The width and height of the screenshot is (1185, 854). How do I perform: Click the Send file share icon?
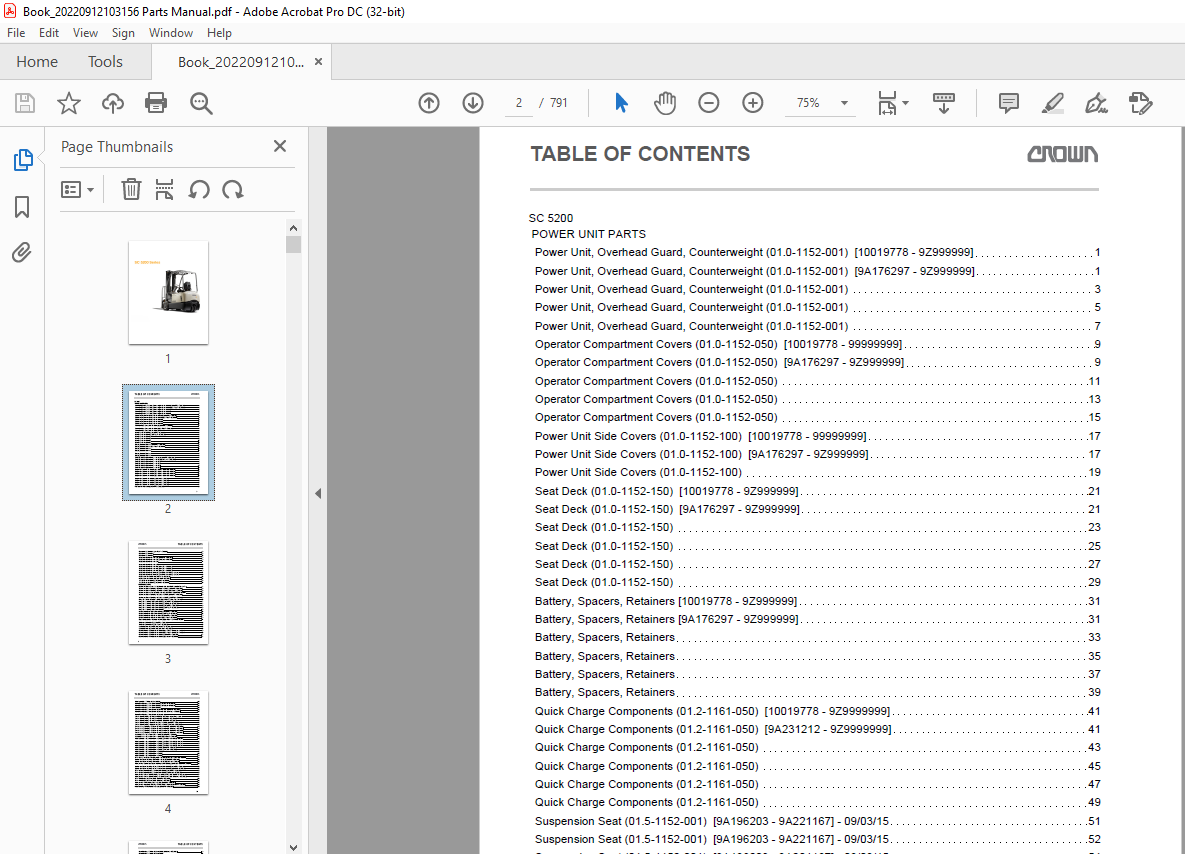point(1140,103)
